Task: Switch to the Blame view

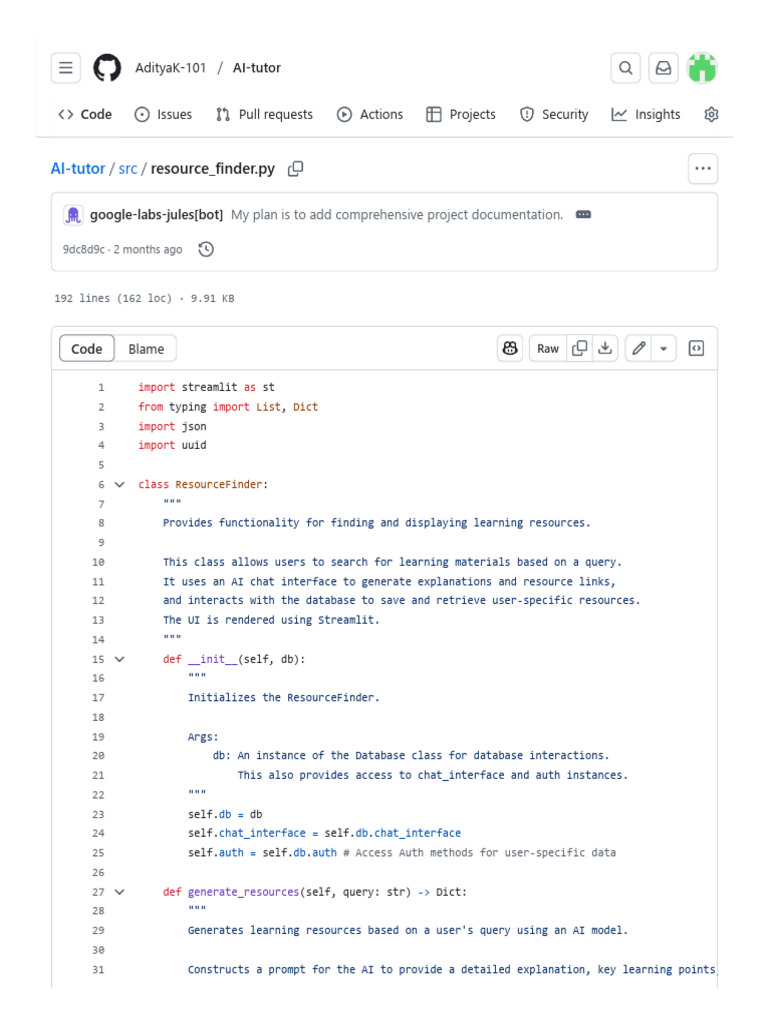Action: (x=146, y=349)
